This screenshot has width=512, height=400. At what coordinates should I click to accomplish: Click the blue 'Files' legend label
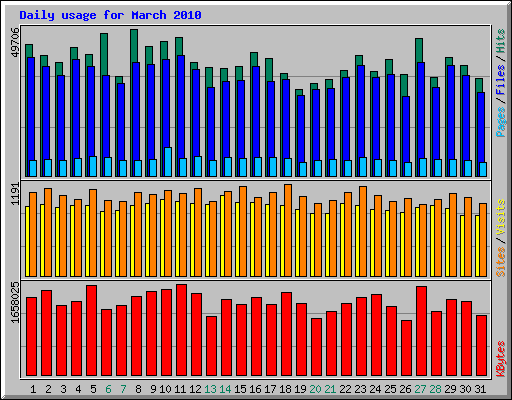point(501,80)
